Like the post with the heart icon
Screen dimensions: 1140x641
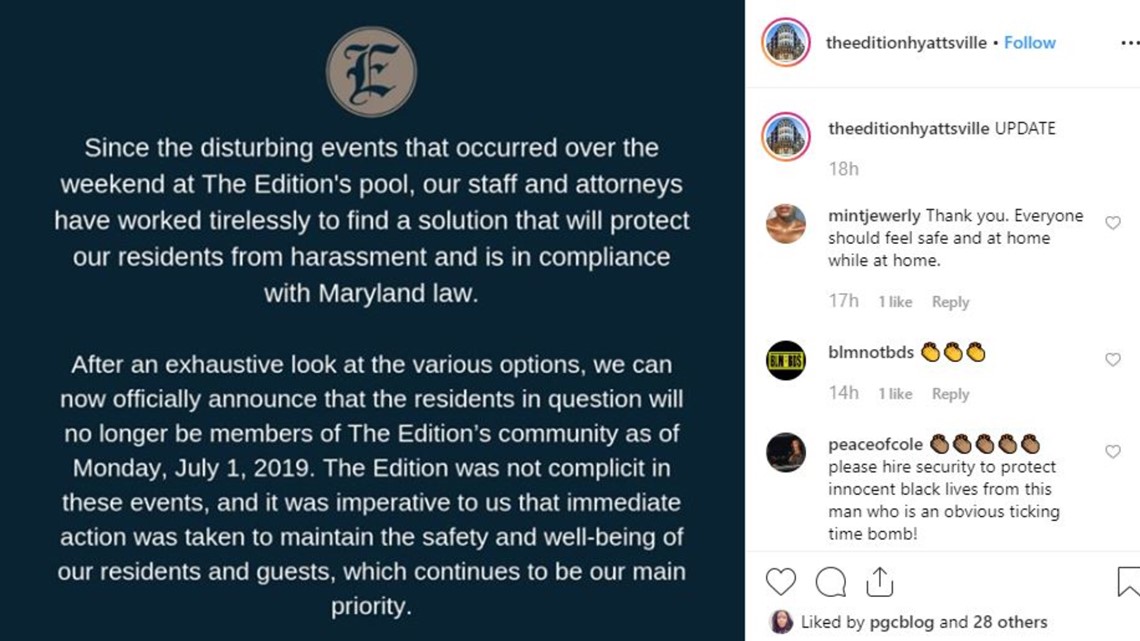click(781, 581)
